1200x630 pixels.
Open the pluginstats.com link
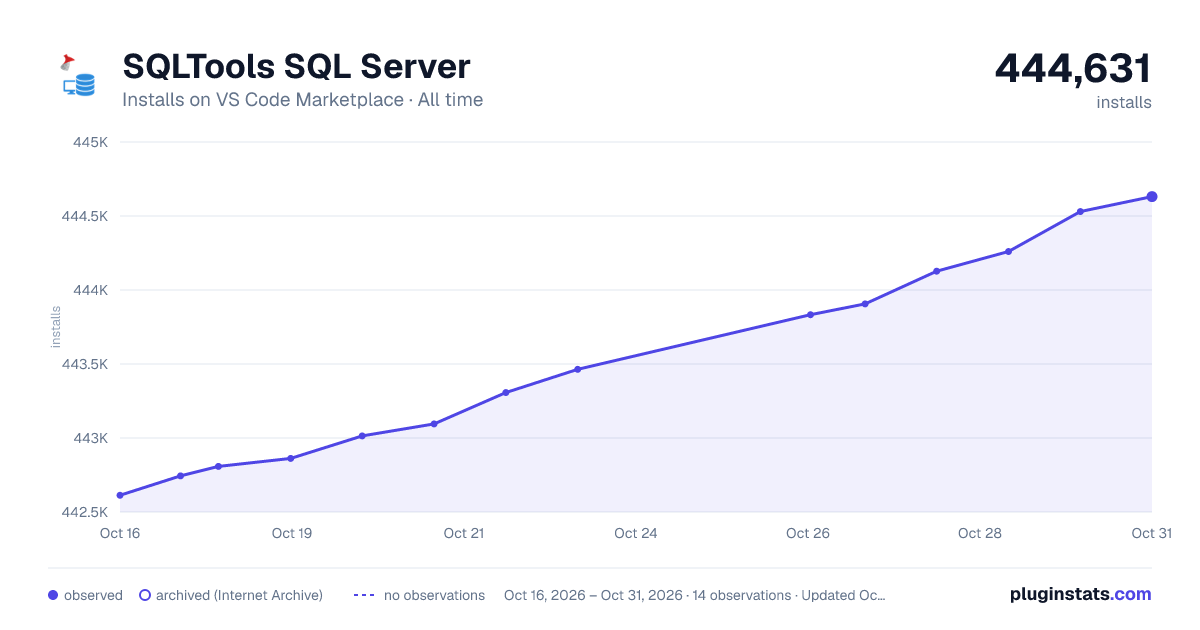[1080, 594]
